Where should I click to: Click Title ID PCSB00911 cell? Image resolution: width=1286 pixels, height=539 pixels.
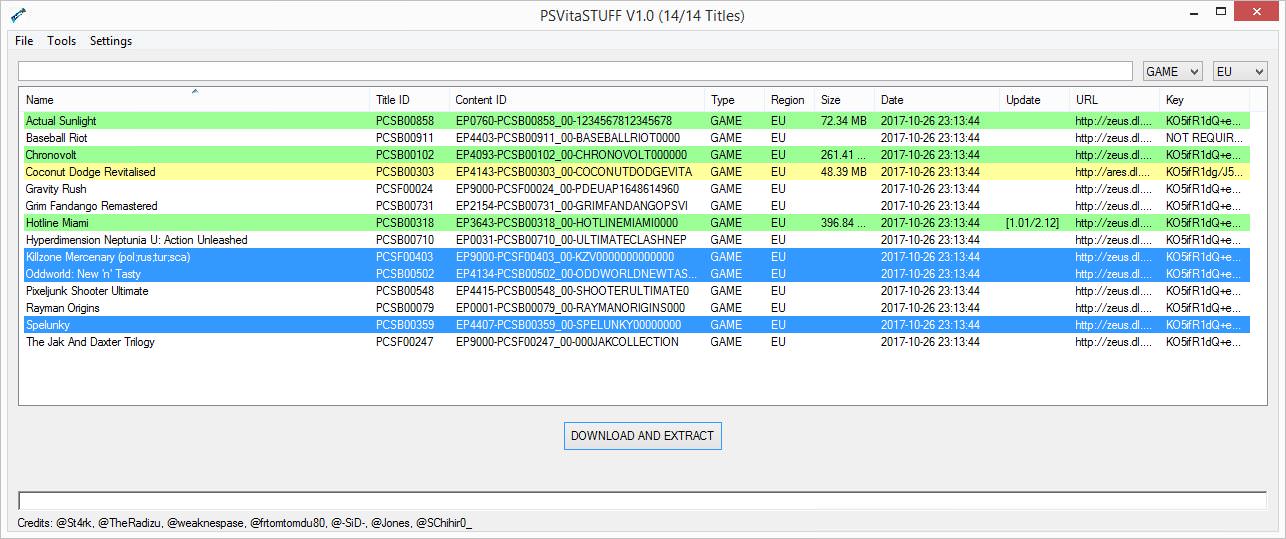click(405, 138)
